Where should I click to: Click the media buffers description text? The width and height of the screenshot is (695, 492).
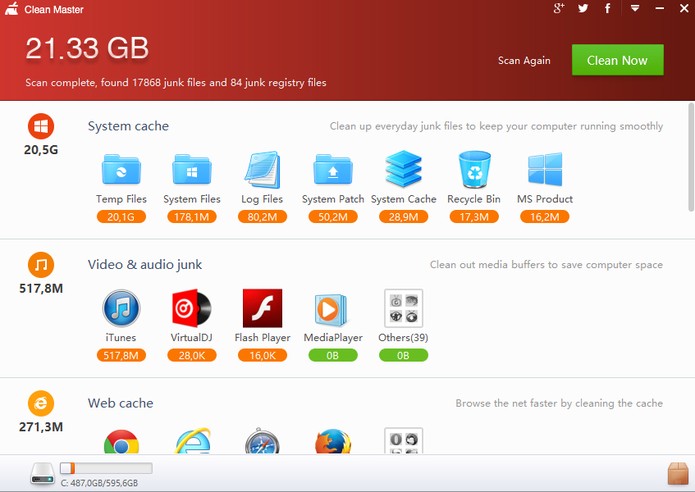pos(546,265)
